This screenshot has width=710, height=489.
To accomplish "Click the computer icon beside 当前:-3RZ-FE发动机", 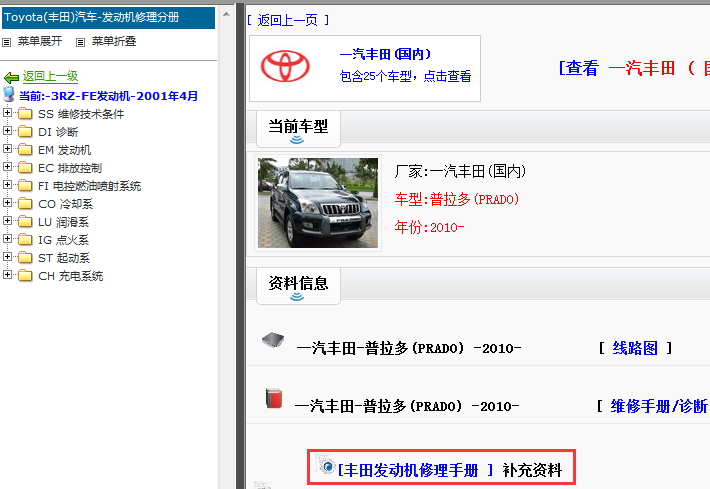I will point(9,95).
